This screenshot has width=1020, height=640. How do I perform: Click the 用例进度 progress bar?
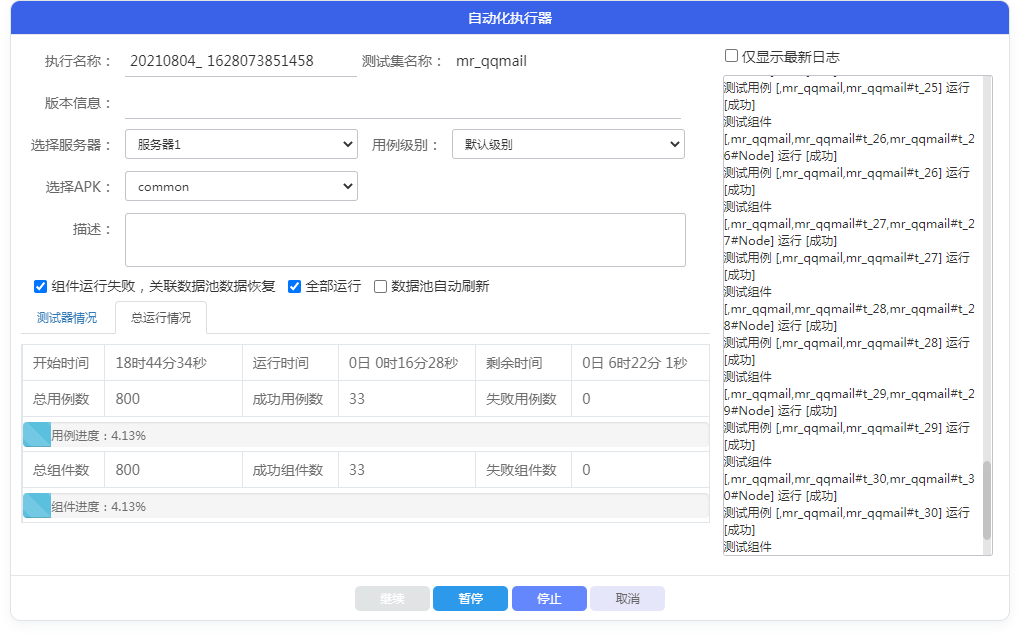366,435
